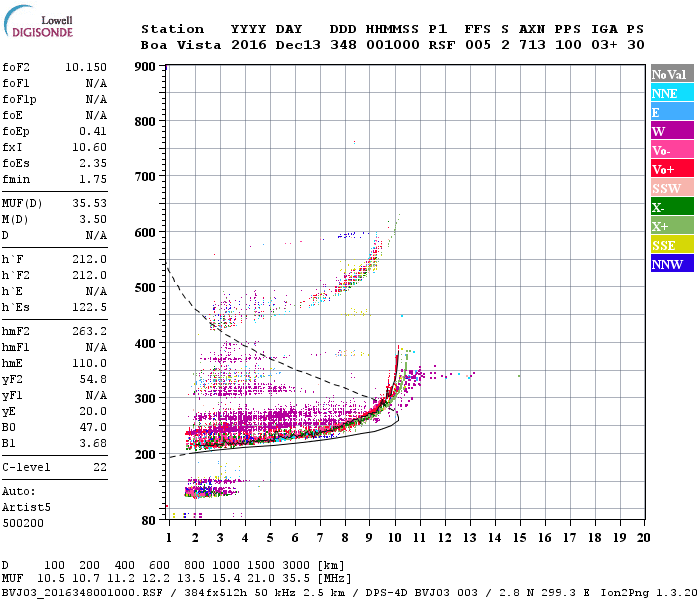Select the SSW legend swatch
The height and width of the screenshot is (600, 700).
point(672,188)
